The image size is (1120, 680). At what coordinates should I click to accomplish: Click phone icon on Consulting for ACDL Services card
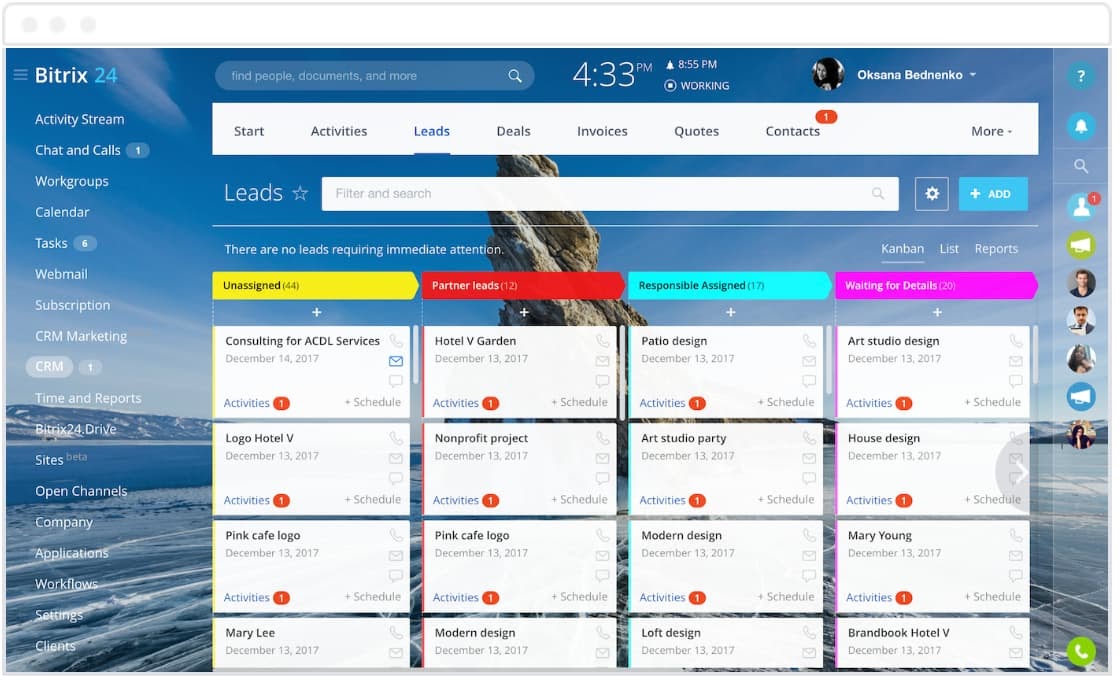coord(398,343)
